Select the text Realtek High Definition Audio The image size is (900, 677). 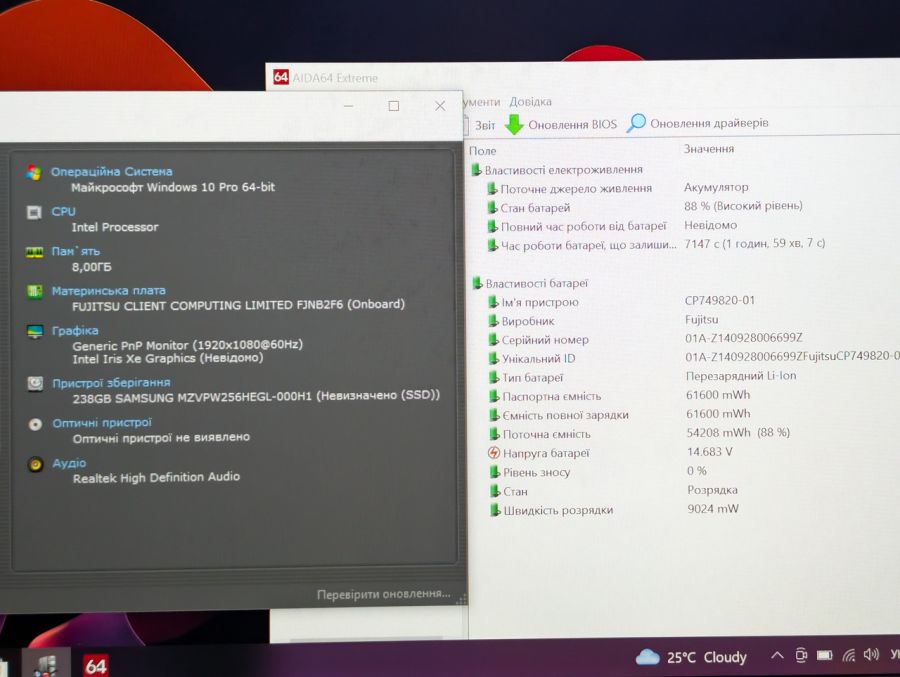156,477
